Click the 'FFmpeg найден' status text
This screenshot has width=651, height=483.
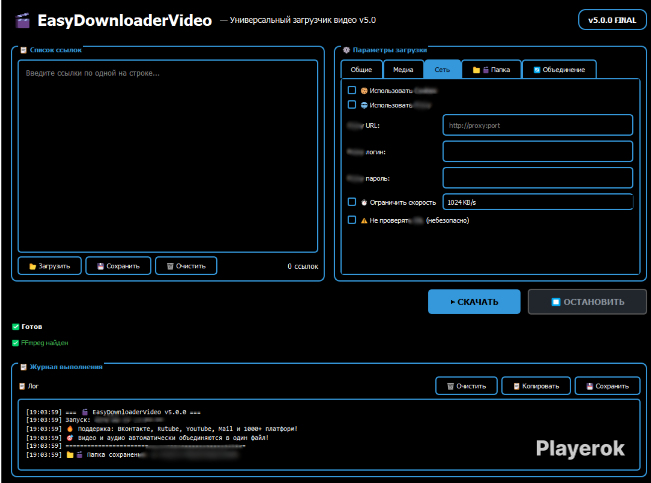pos(44,343)
